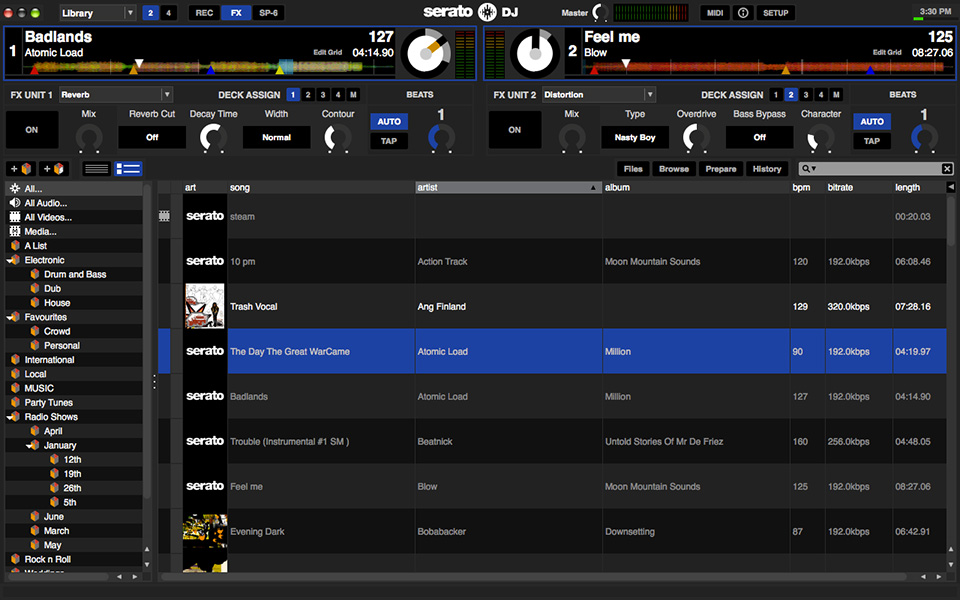Switch to album art list view

pyautogui.click(x=128, y=169)
